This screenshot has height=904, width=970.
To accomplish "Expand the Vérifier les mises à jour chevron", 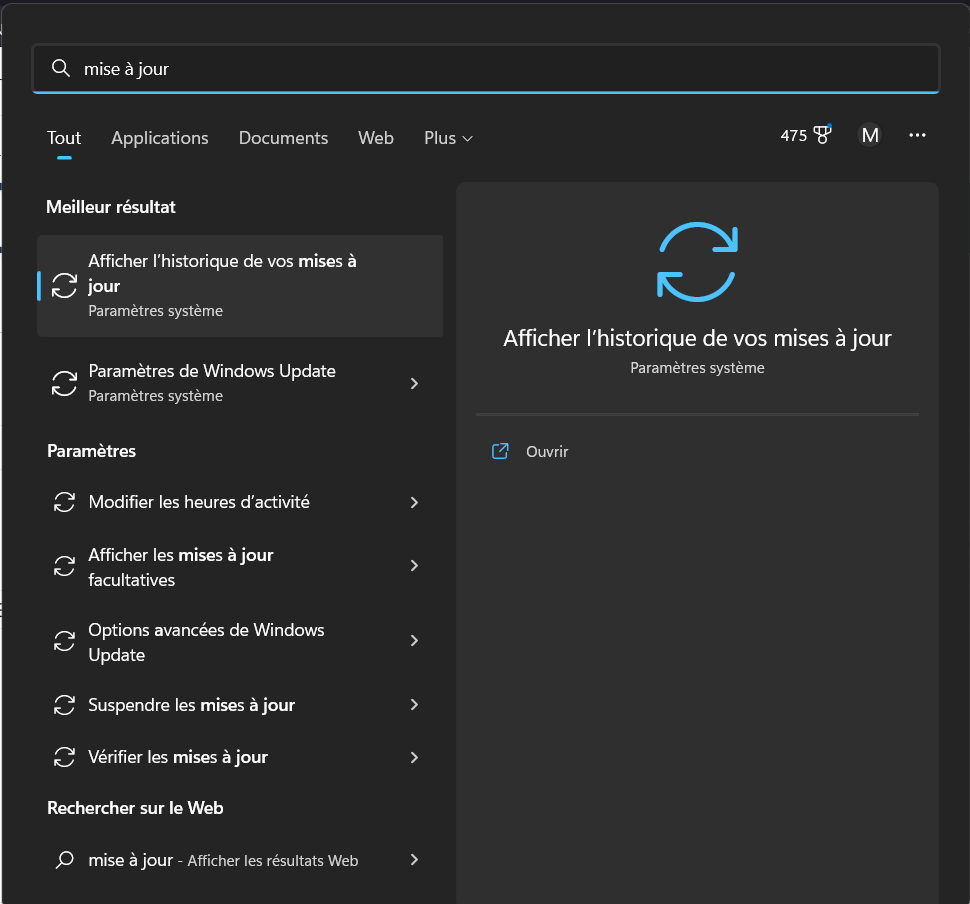I will pos(414,757).
